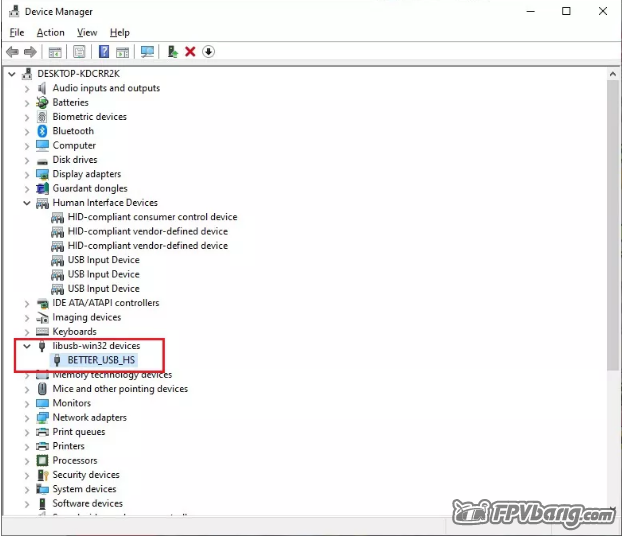
Task: Click Update device driver toolbar icon
Action: click(x=172, y=52)
